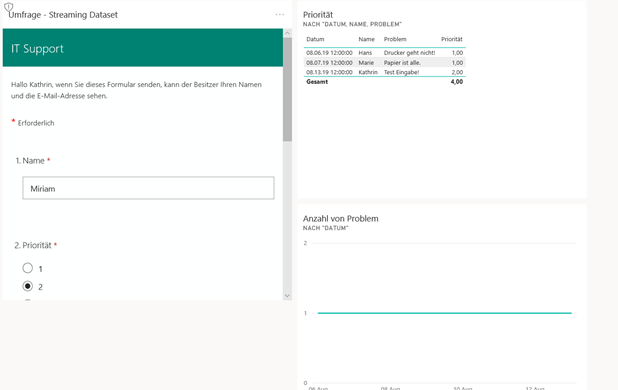Select priority radio button 2
This screenshot has height=390, width=618.
(x=28, y=286)
